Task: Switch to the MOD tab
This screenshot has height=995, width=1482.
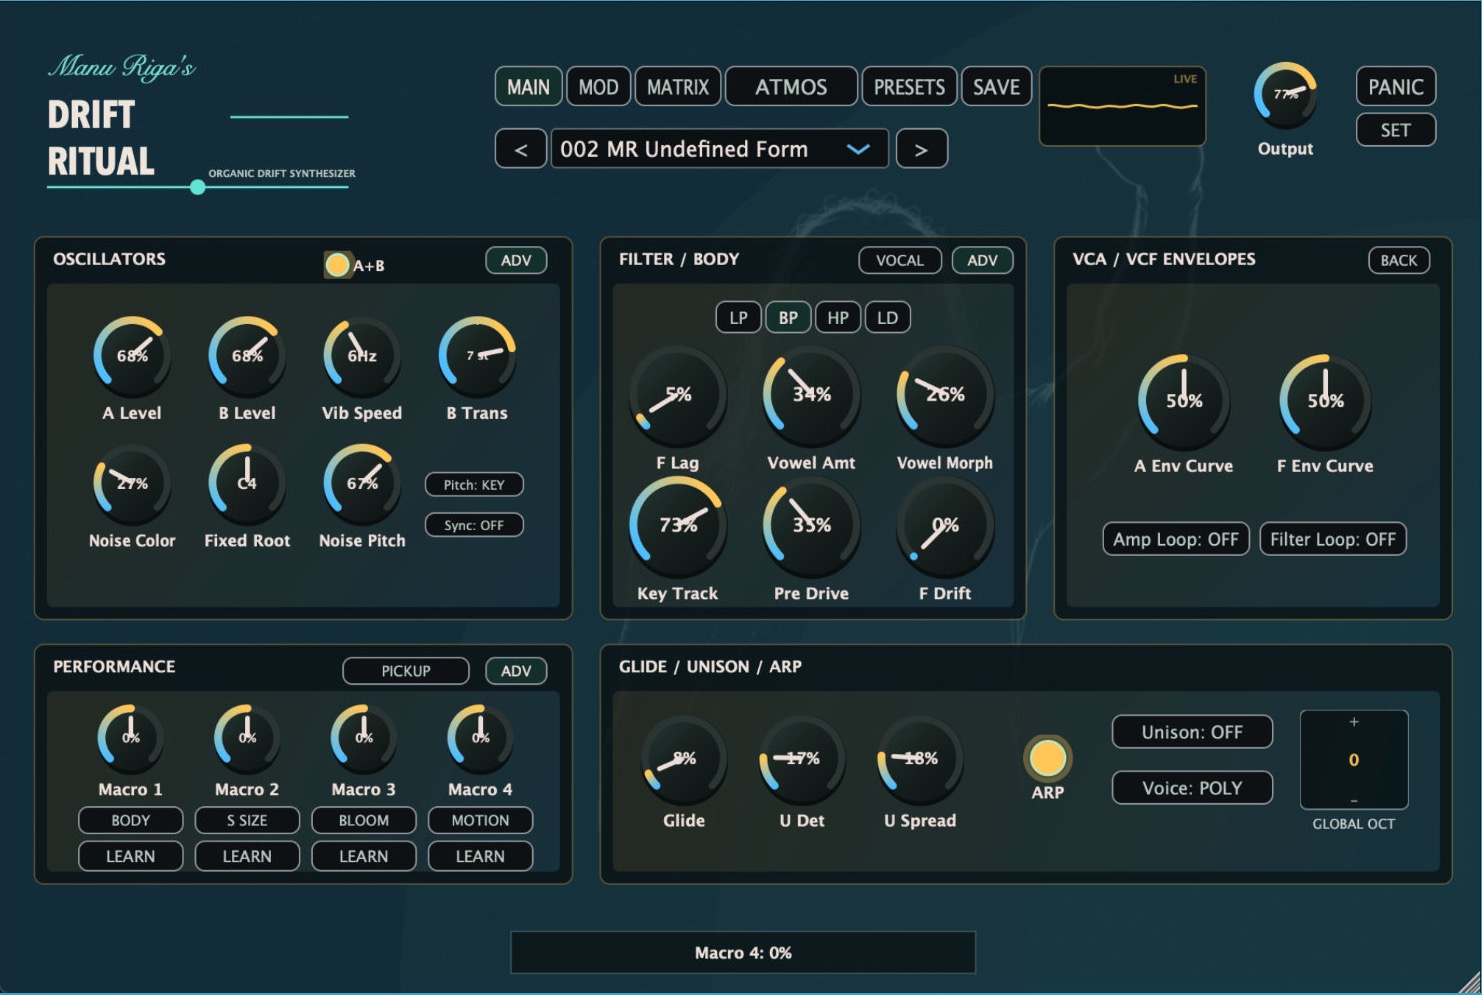Action: tap(598, 87)
